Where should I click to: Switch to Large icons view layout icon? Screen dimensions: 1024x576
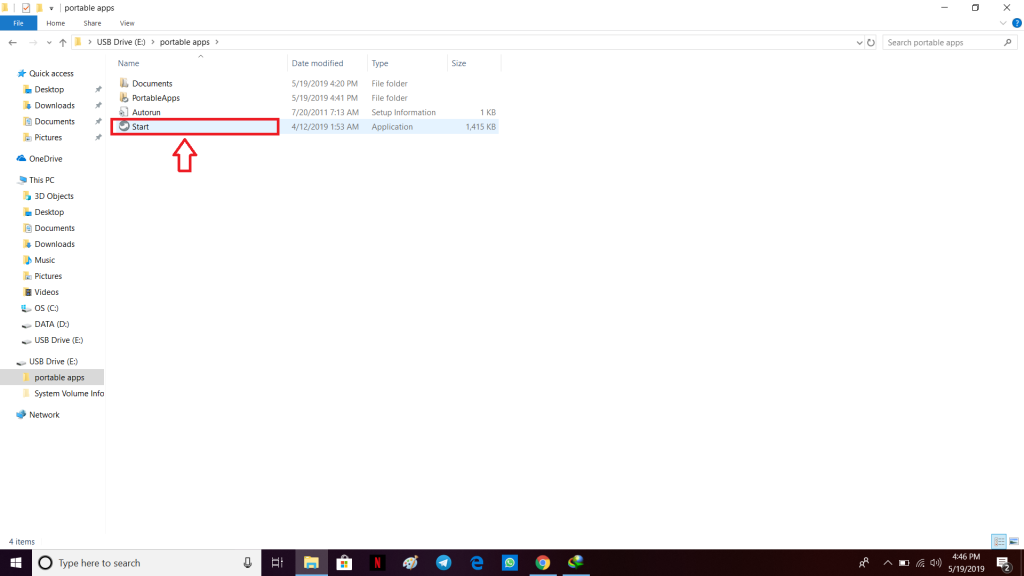[1014, 541]
